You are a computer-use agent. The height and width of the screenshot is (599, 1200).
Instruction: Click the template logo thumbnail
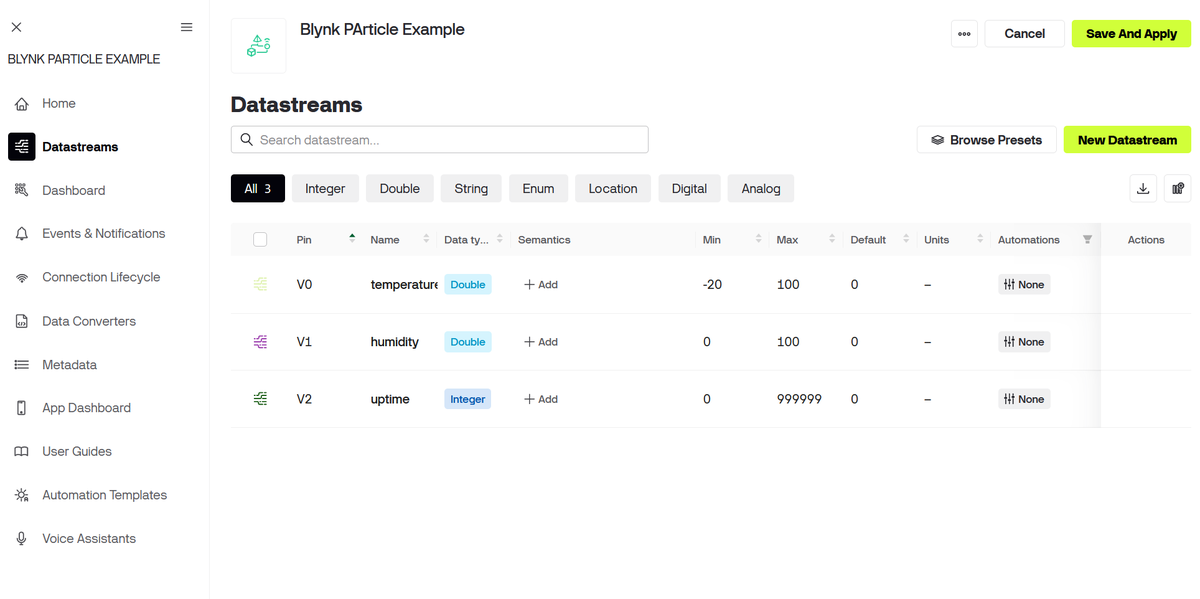coord(258,46)
